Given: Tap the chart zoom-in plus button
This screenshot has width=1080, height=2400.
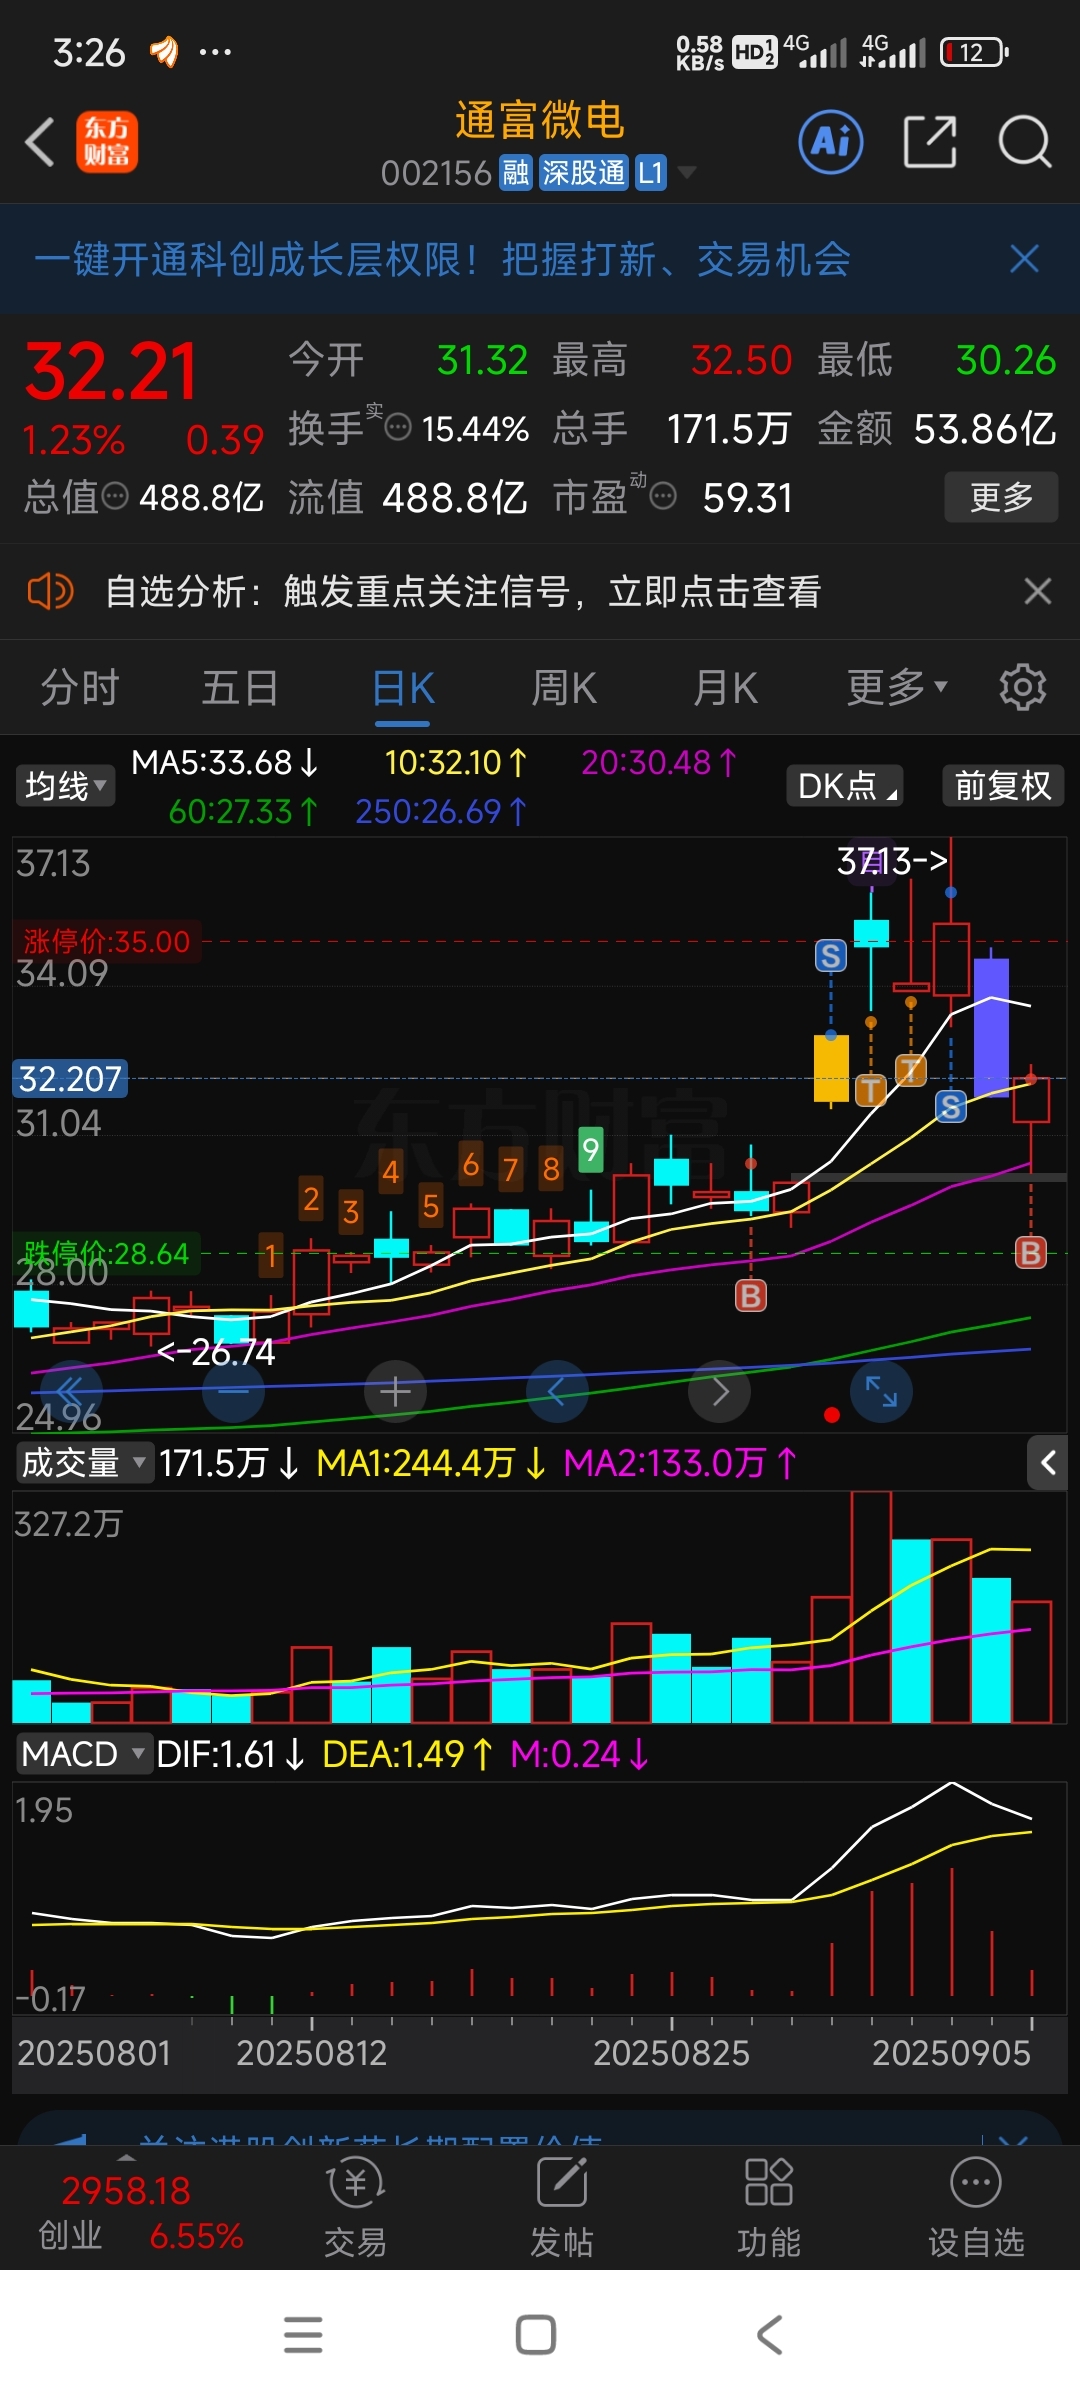Looking at the screenshot, I should coord(395,1391).
